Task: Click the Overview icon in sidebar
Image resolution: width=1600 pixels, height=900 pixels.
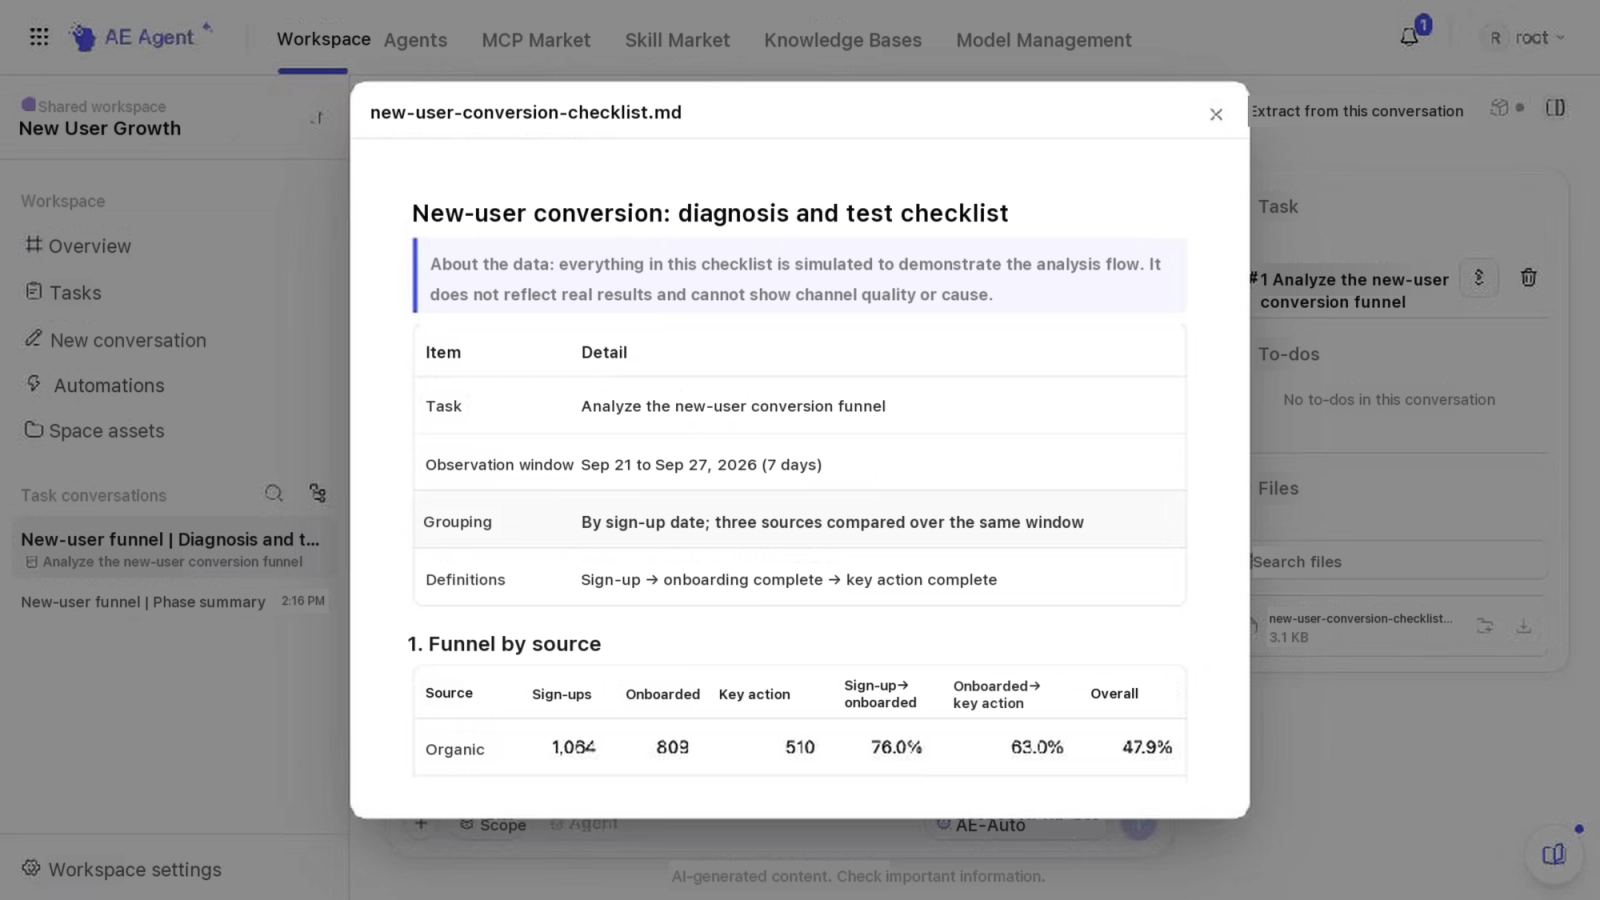Action: [34, 244]
